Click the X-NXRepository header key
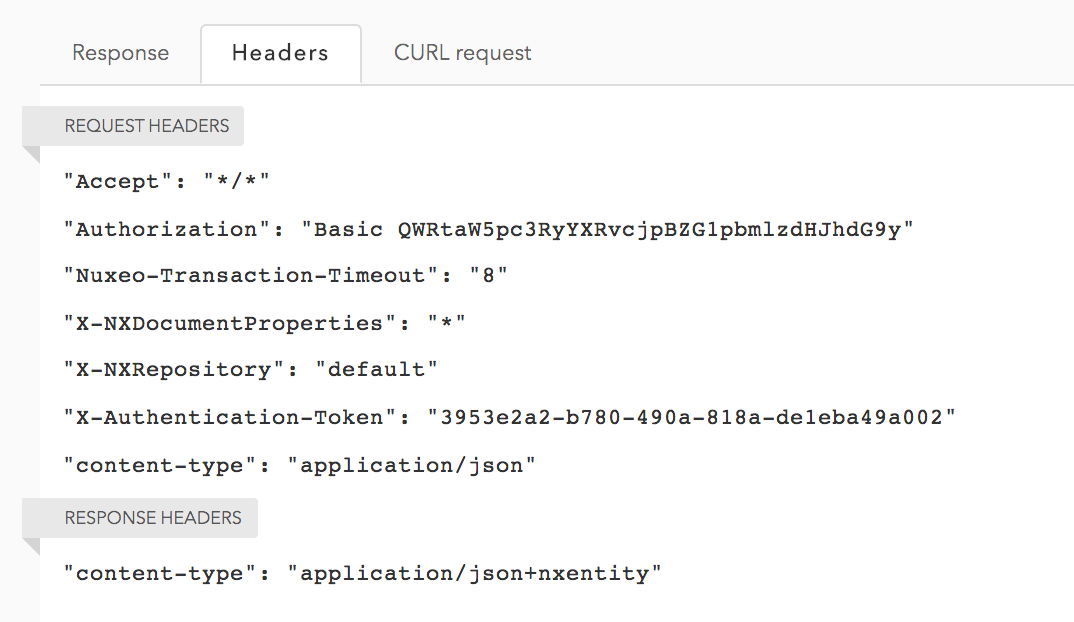This screenshot has width=1074, height=622. pos(173,370)
